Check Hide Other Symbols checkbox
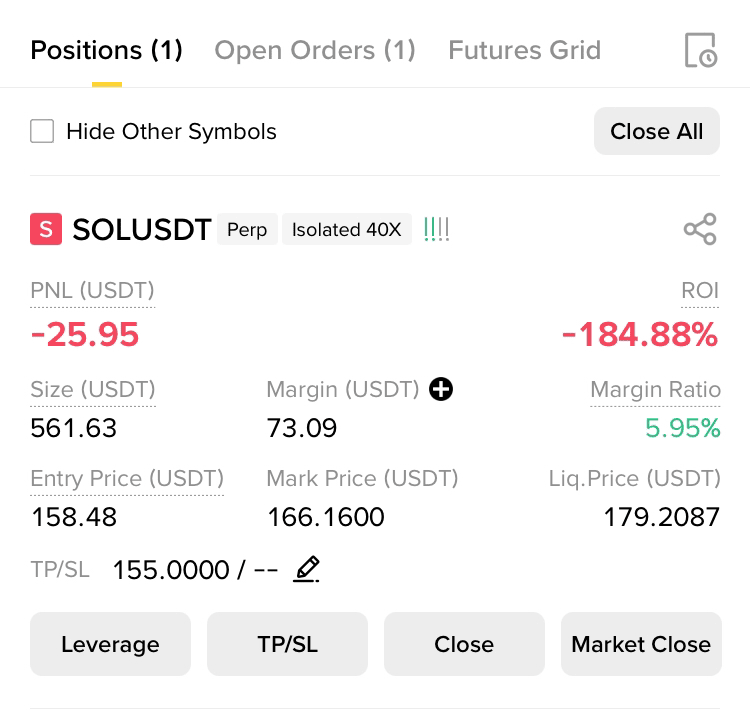Image resolution: width=750 pixels, height=725 pixels. pos(42,131)
